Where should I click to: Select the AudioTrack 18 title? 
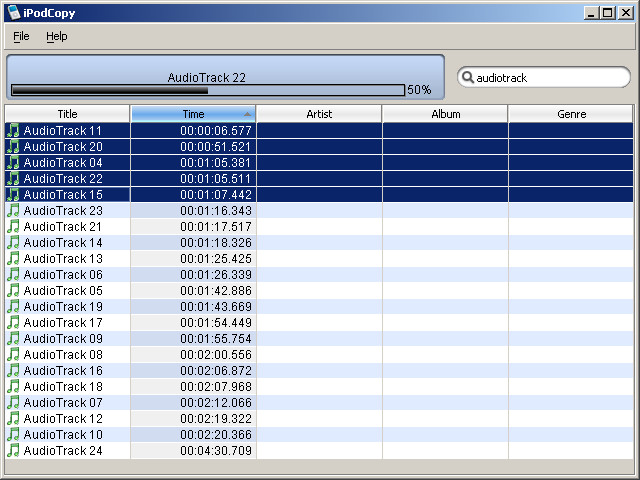[63, 387]
